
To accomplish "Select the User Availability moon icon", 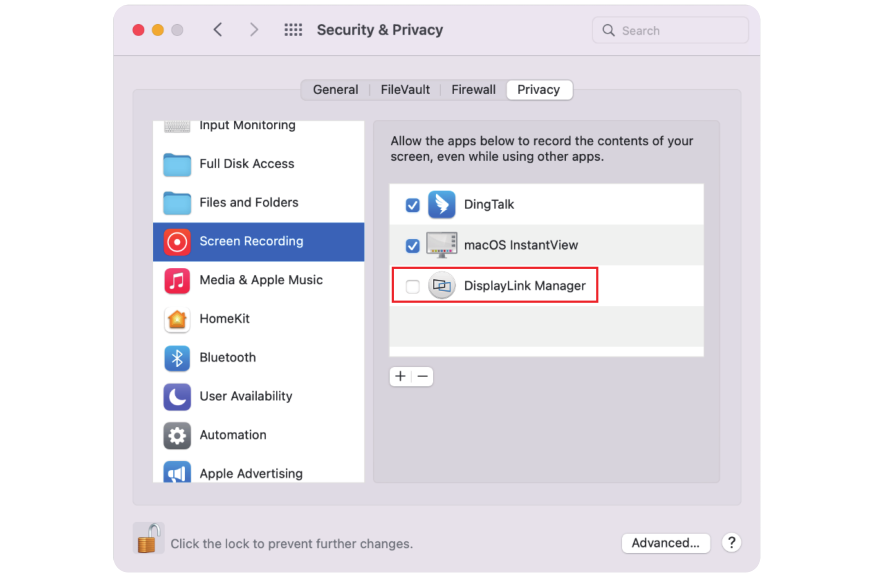I will (177, 397).
